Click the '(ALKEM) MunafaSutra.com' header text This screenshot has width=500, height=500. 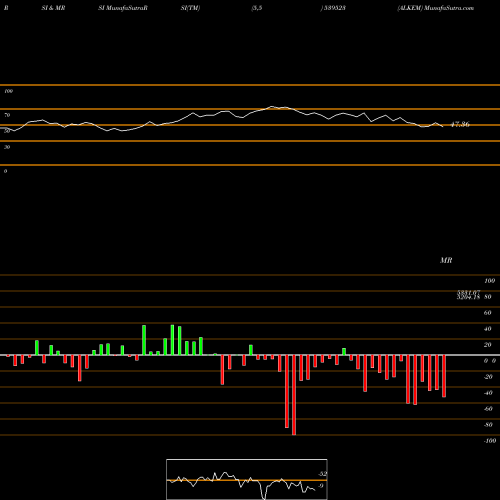pyautogui.click(x=436, y=8)
